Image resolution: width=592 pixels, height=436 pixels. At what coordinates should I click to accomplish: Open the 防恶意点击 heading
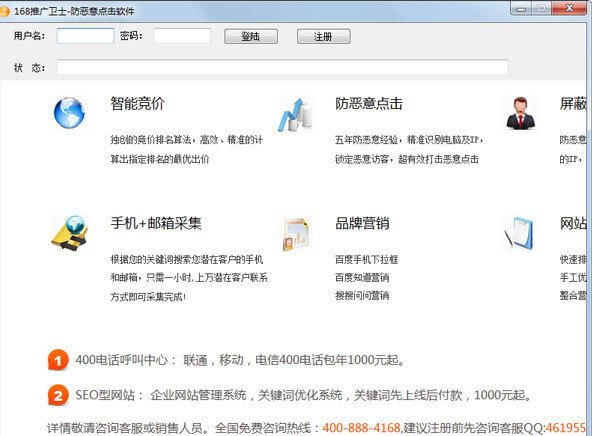coord(369,103)
